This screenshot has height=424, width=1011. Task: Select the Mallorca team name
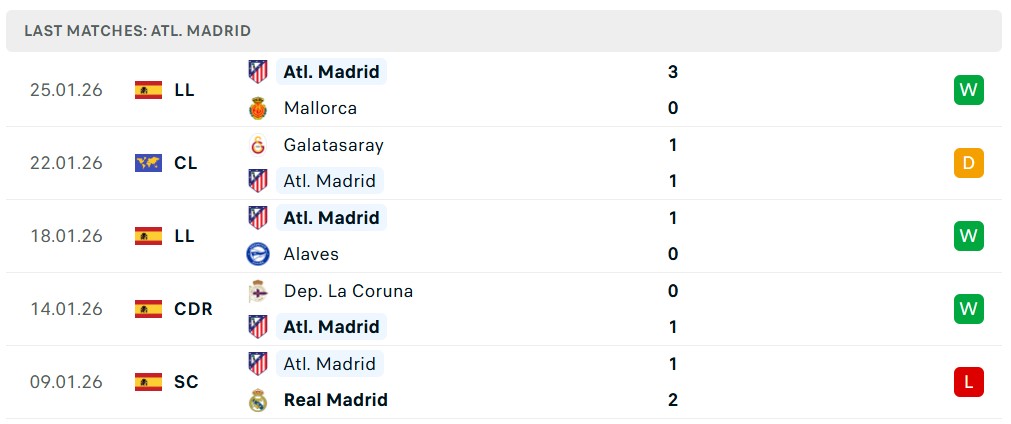pyautogui.click(x=320, y=108)
